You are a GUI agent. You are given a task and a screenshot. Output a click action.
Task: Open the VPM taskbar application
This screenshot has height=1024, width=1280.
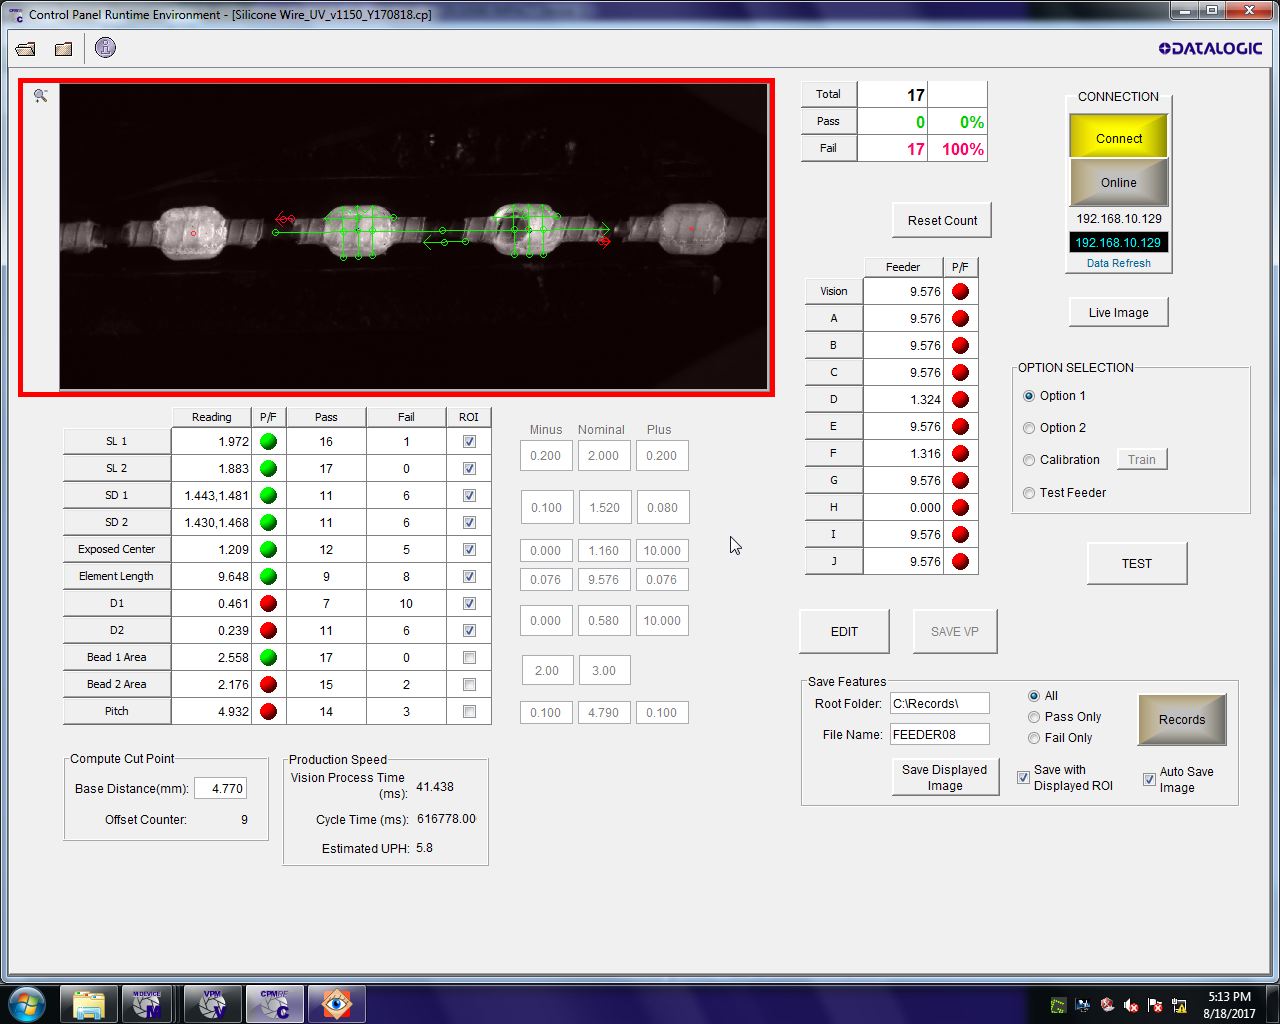pos(212,1003)
